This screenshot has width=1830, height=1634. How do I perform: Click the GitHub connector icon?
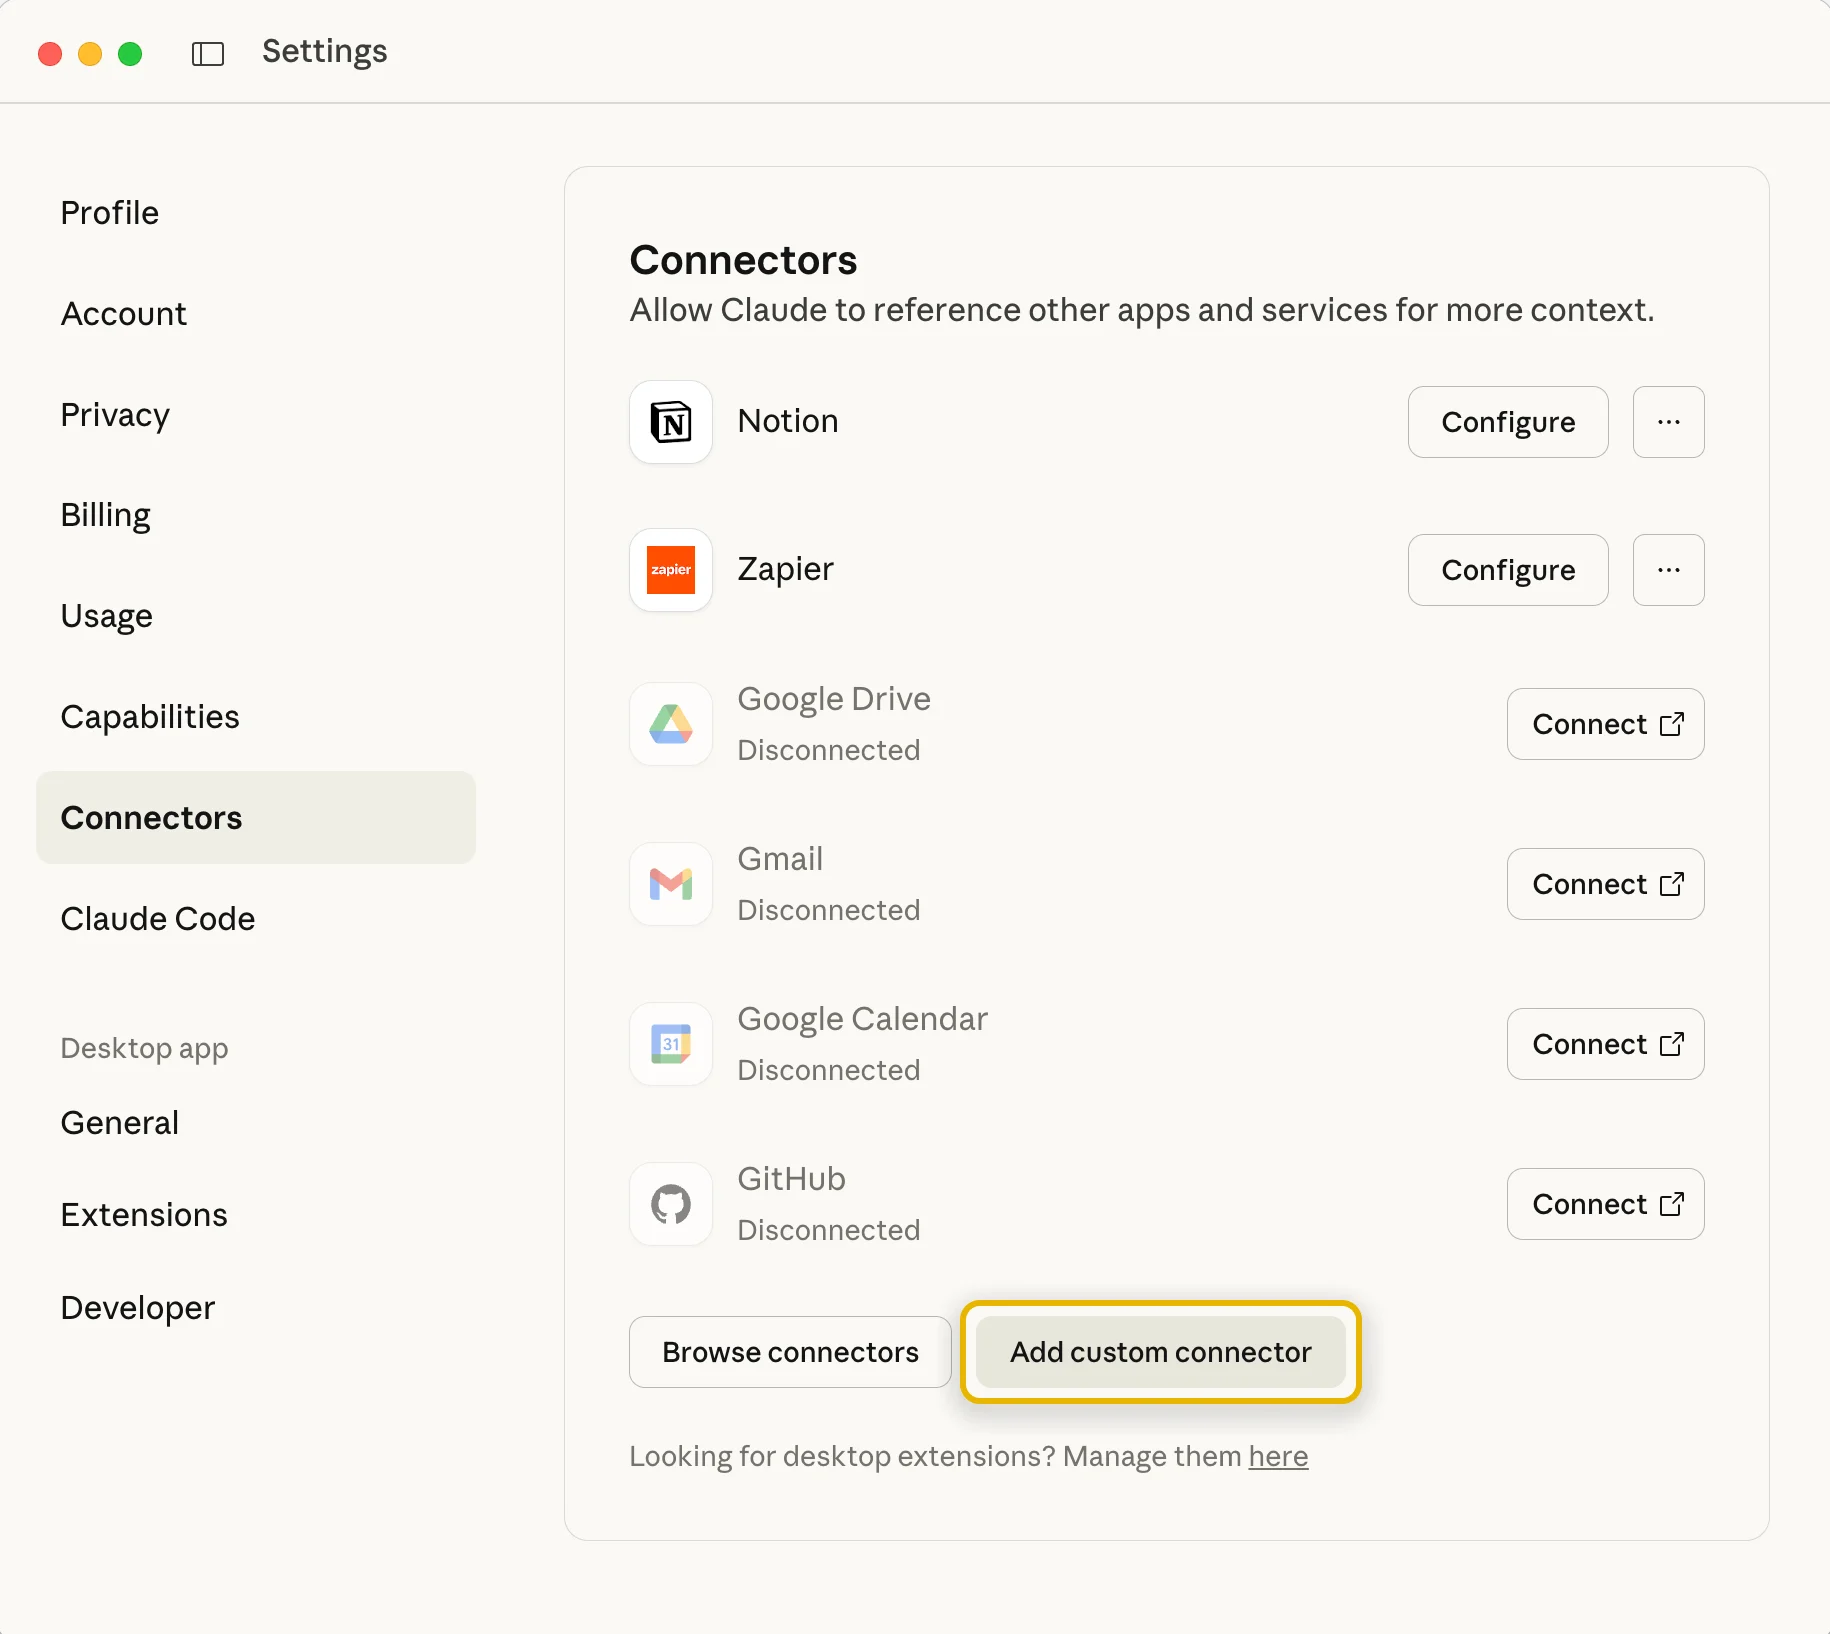(670, 1204)
